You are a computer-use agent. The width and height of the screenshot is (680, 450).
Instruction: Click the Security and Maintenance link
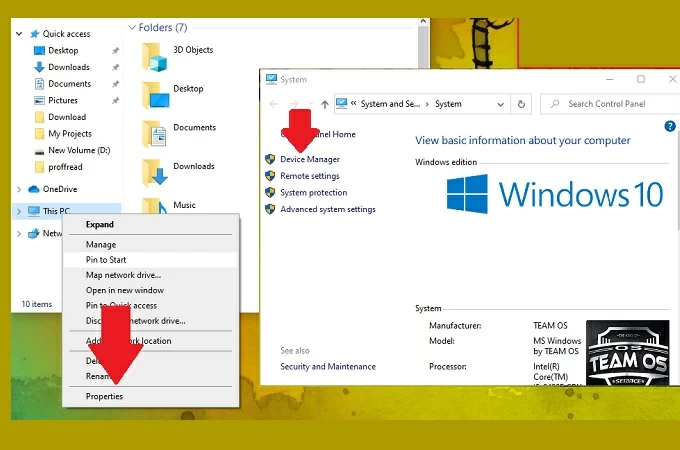click(328, 366)
